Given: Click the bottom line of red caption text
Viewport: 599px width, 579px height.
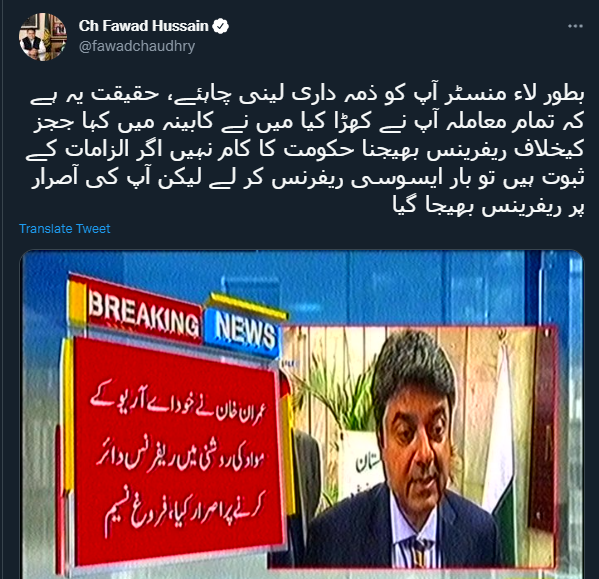Looking at the screenshot, I should click(183, 508).
